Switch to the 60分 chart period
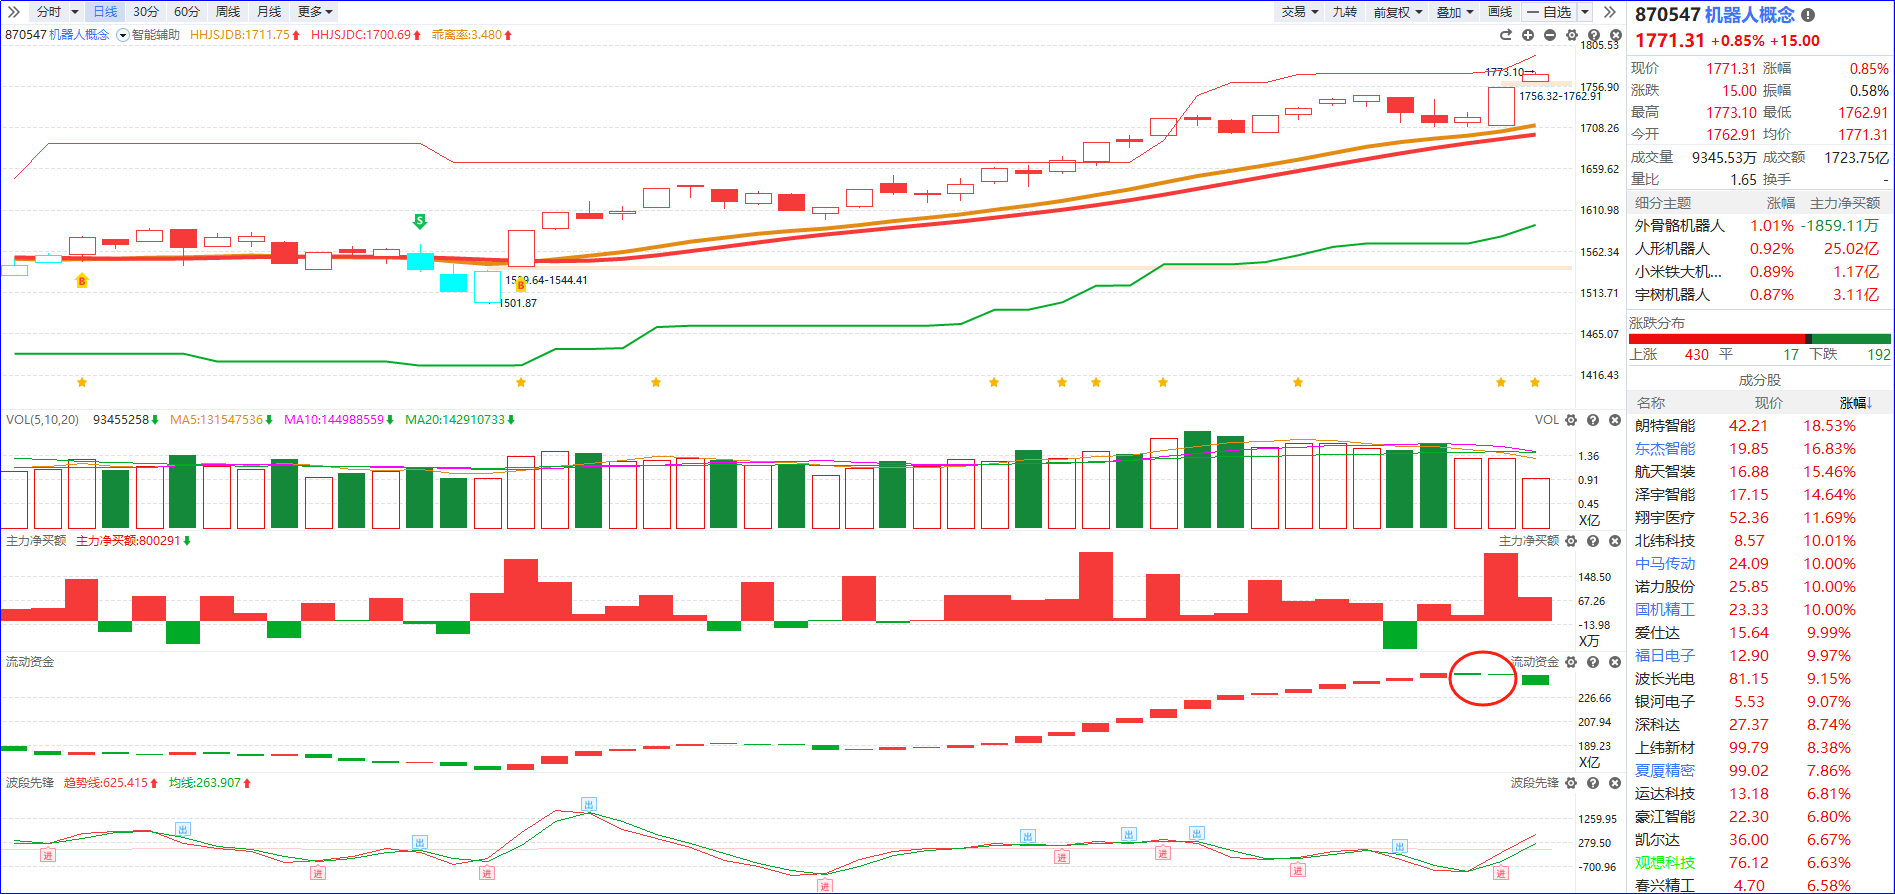The image size is (1895, 894). [x=187, y=12]
